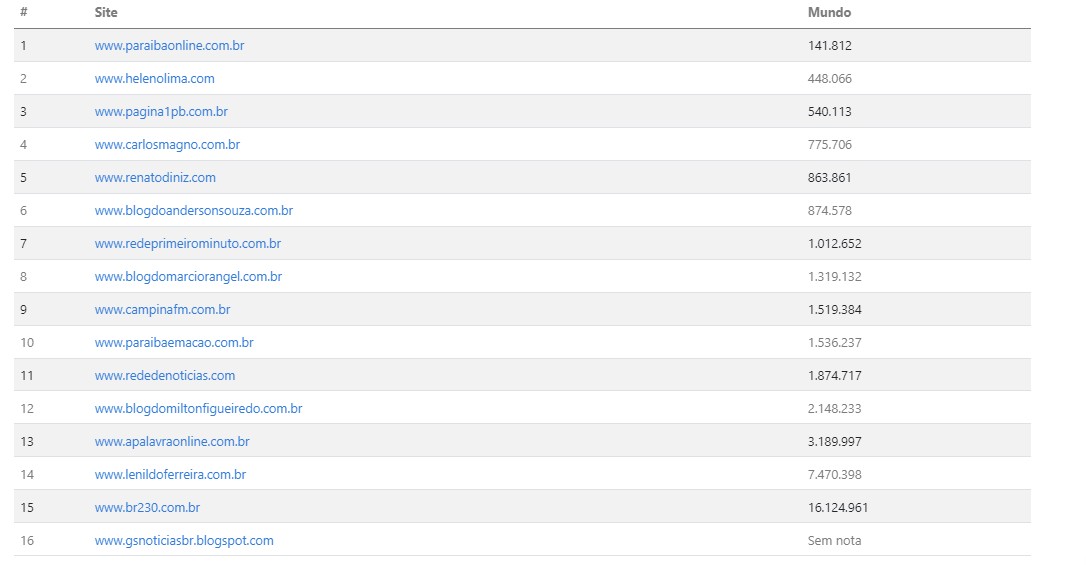Click the Site column header

(x=106, y=12)
